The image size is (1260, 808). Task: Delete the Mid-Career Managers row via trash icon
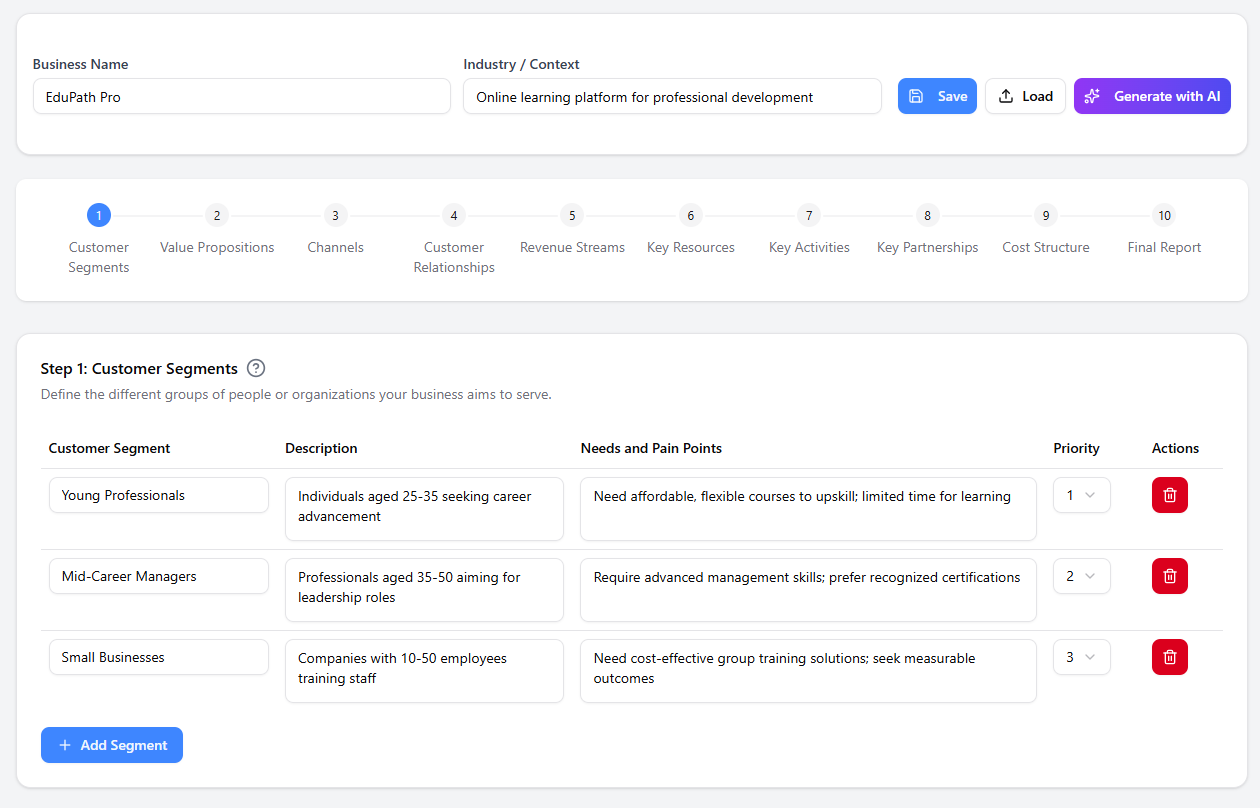coord(1169,575)
